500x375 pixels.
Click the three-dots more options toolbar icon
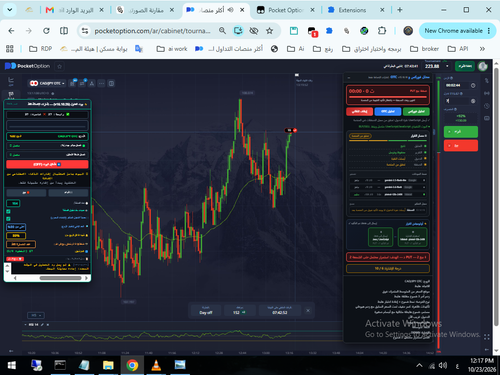click(x=101, y=83)
